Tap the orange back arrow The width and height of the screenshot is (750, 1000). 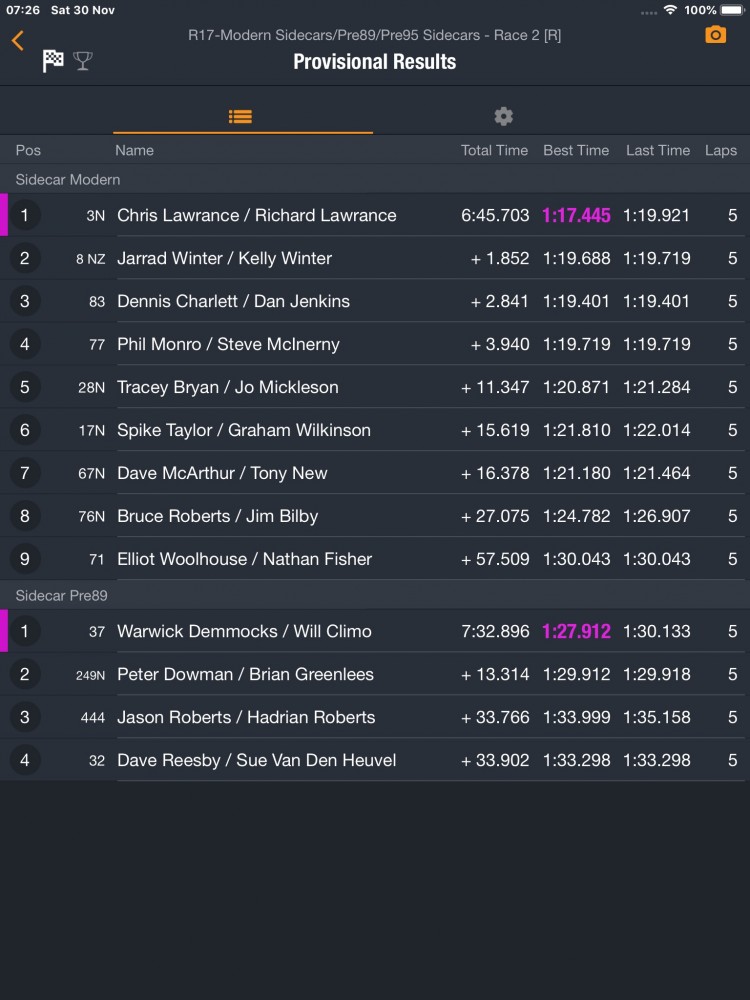click(x=18, y=40)
